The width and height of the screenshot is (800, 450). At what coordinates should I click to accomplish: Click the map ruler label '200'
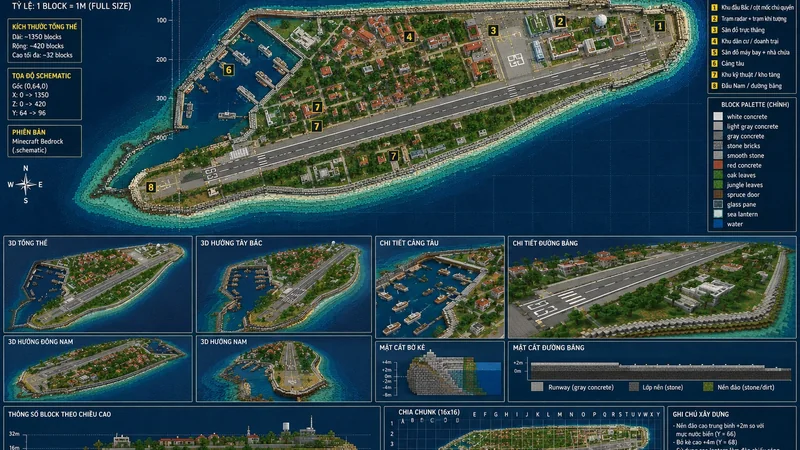pyautogui.click(x=161, y=59)
